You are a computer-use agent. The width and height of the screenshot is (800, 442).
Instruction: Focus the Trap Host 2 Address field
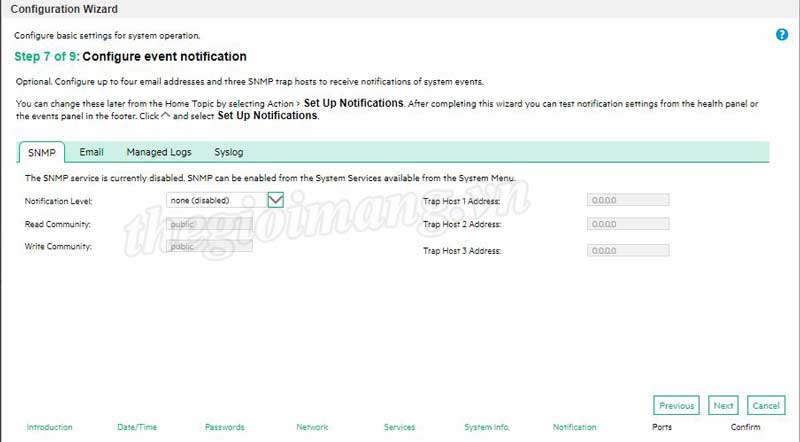[628, 224]
